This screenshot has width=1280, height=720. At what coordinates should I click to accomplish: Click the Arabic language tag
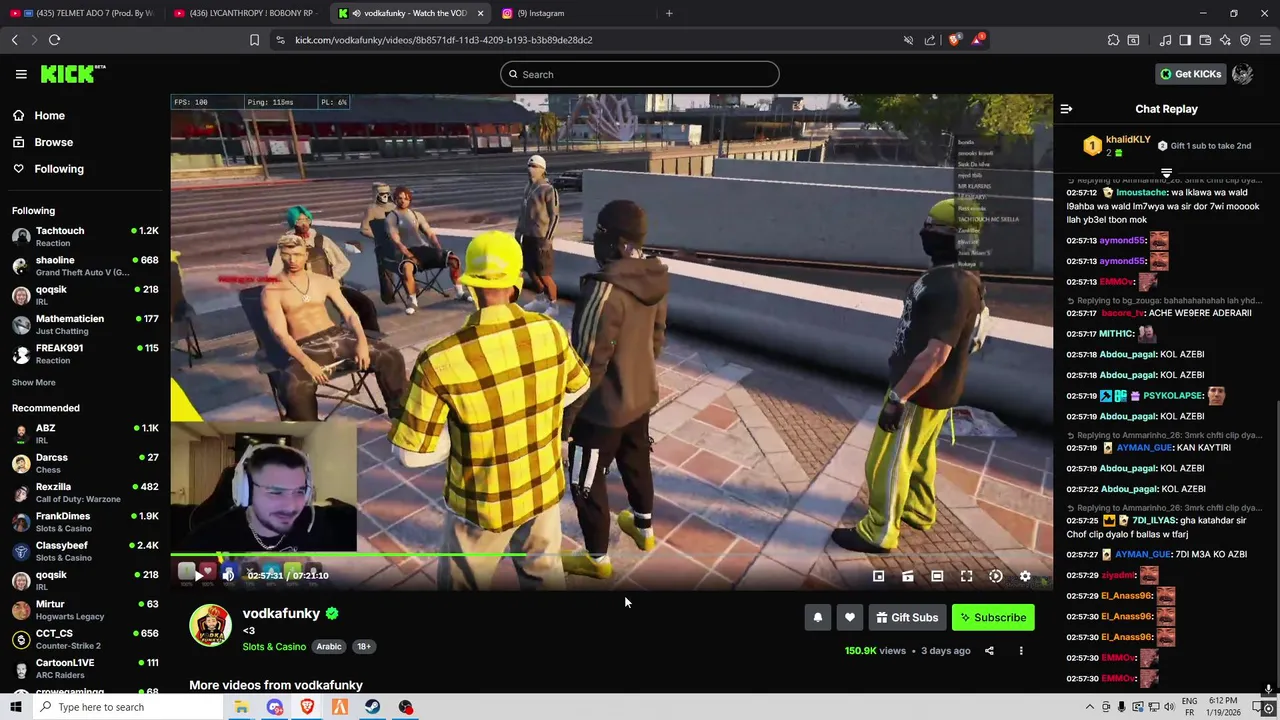coord(329,646)
